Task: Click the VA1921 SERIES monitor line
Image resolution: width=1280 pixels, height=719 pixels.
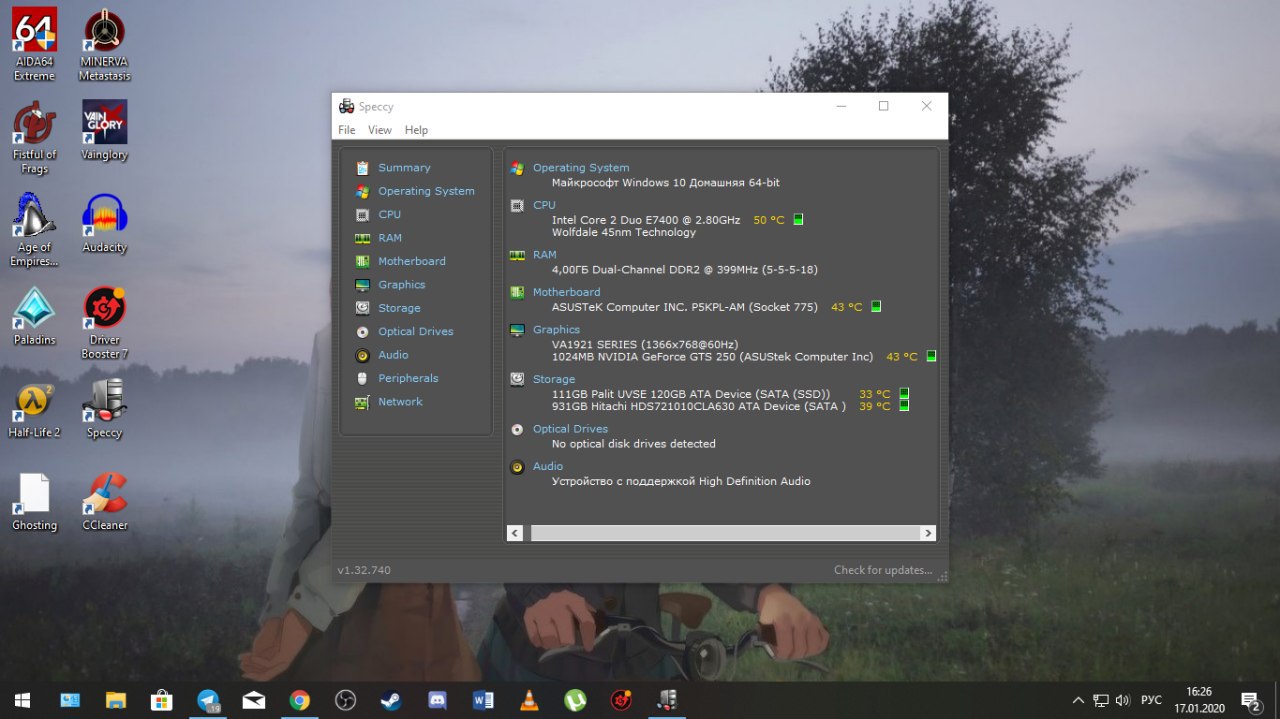Action: coord(645,344)
